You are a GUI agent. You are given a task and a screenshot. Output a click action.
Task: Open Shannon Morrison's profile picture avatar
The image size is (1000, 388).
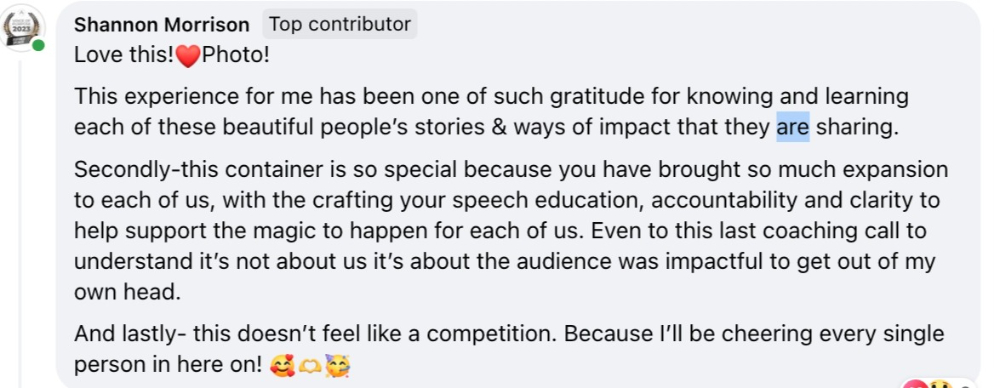(x=24, y=27)
